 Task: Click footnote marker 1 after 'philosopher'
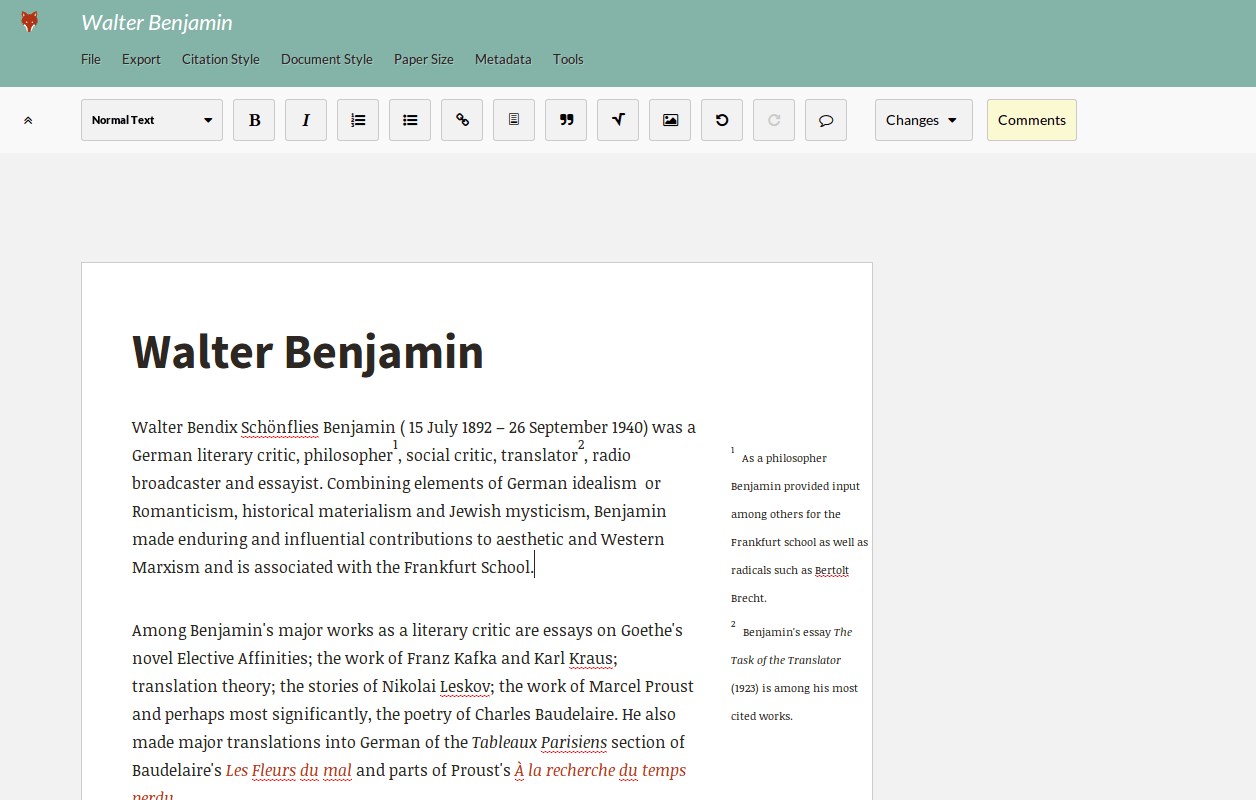[x=396, y=444]
